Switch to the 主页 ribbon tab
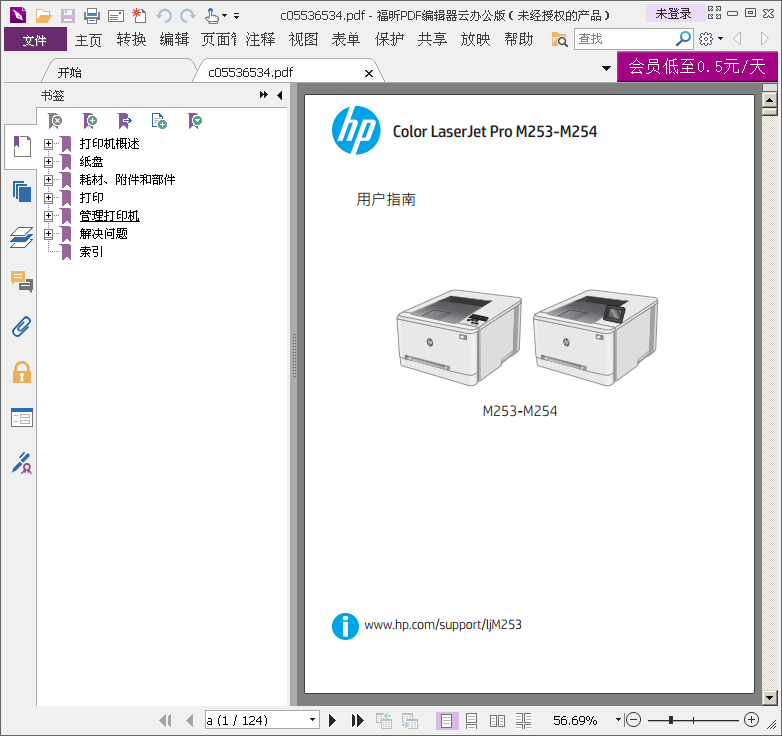782x736 pixels. coord(88,39)
